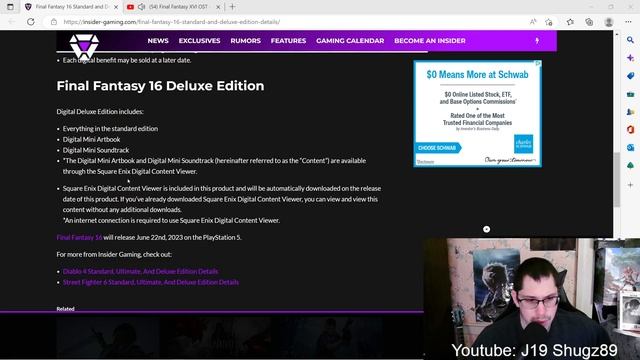The image size is (640, 360).
Task: Open the EXCLUSIVES menu item
Action: tap(199, 41)
